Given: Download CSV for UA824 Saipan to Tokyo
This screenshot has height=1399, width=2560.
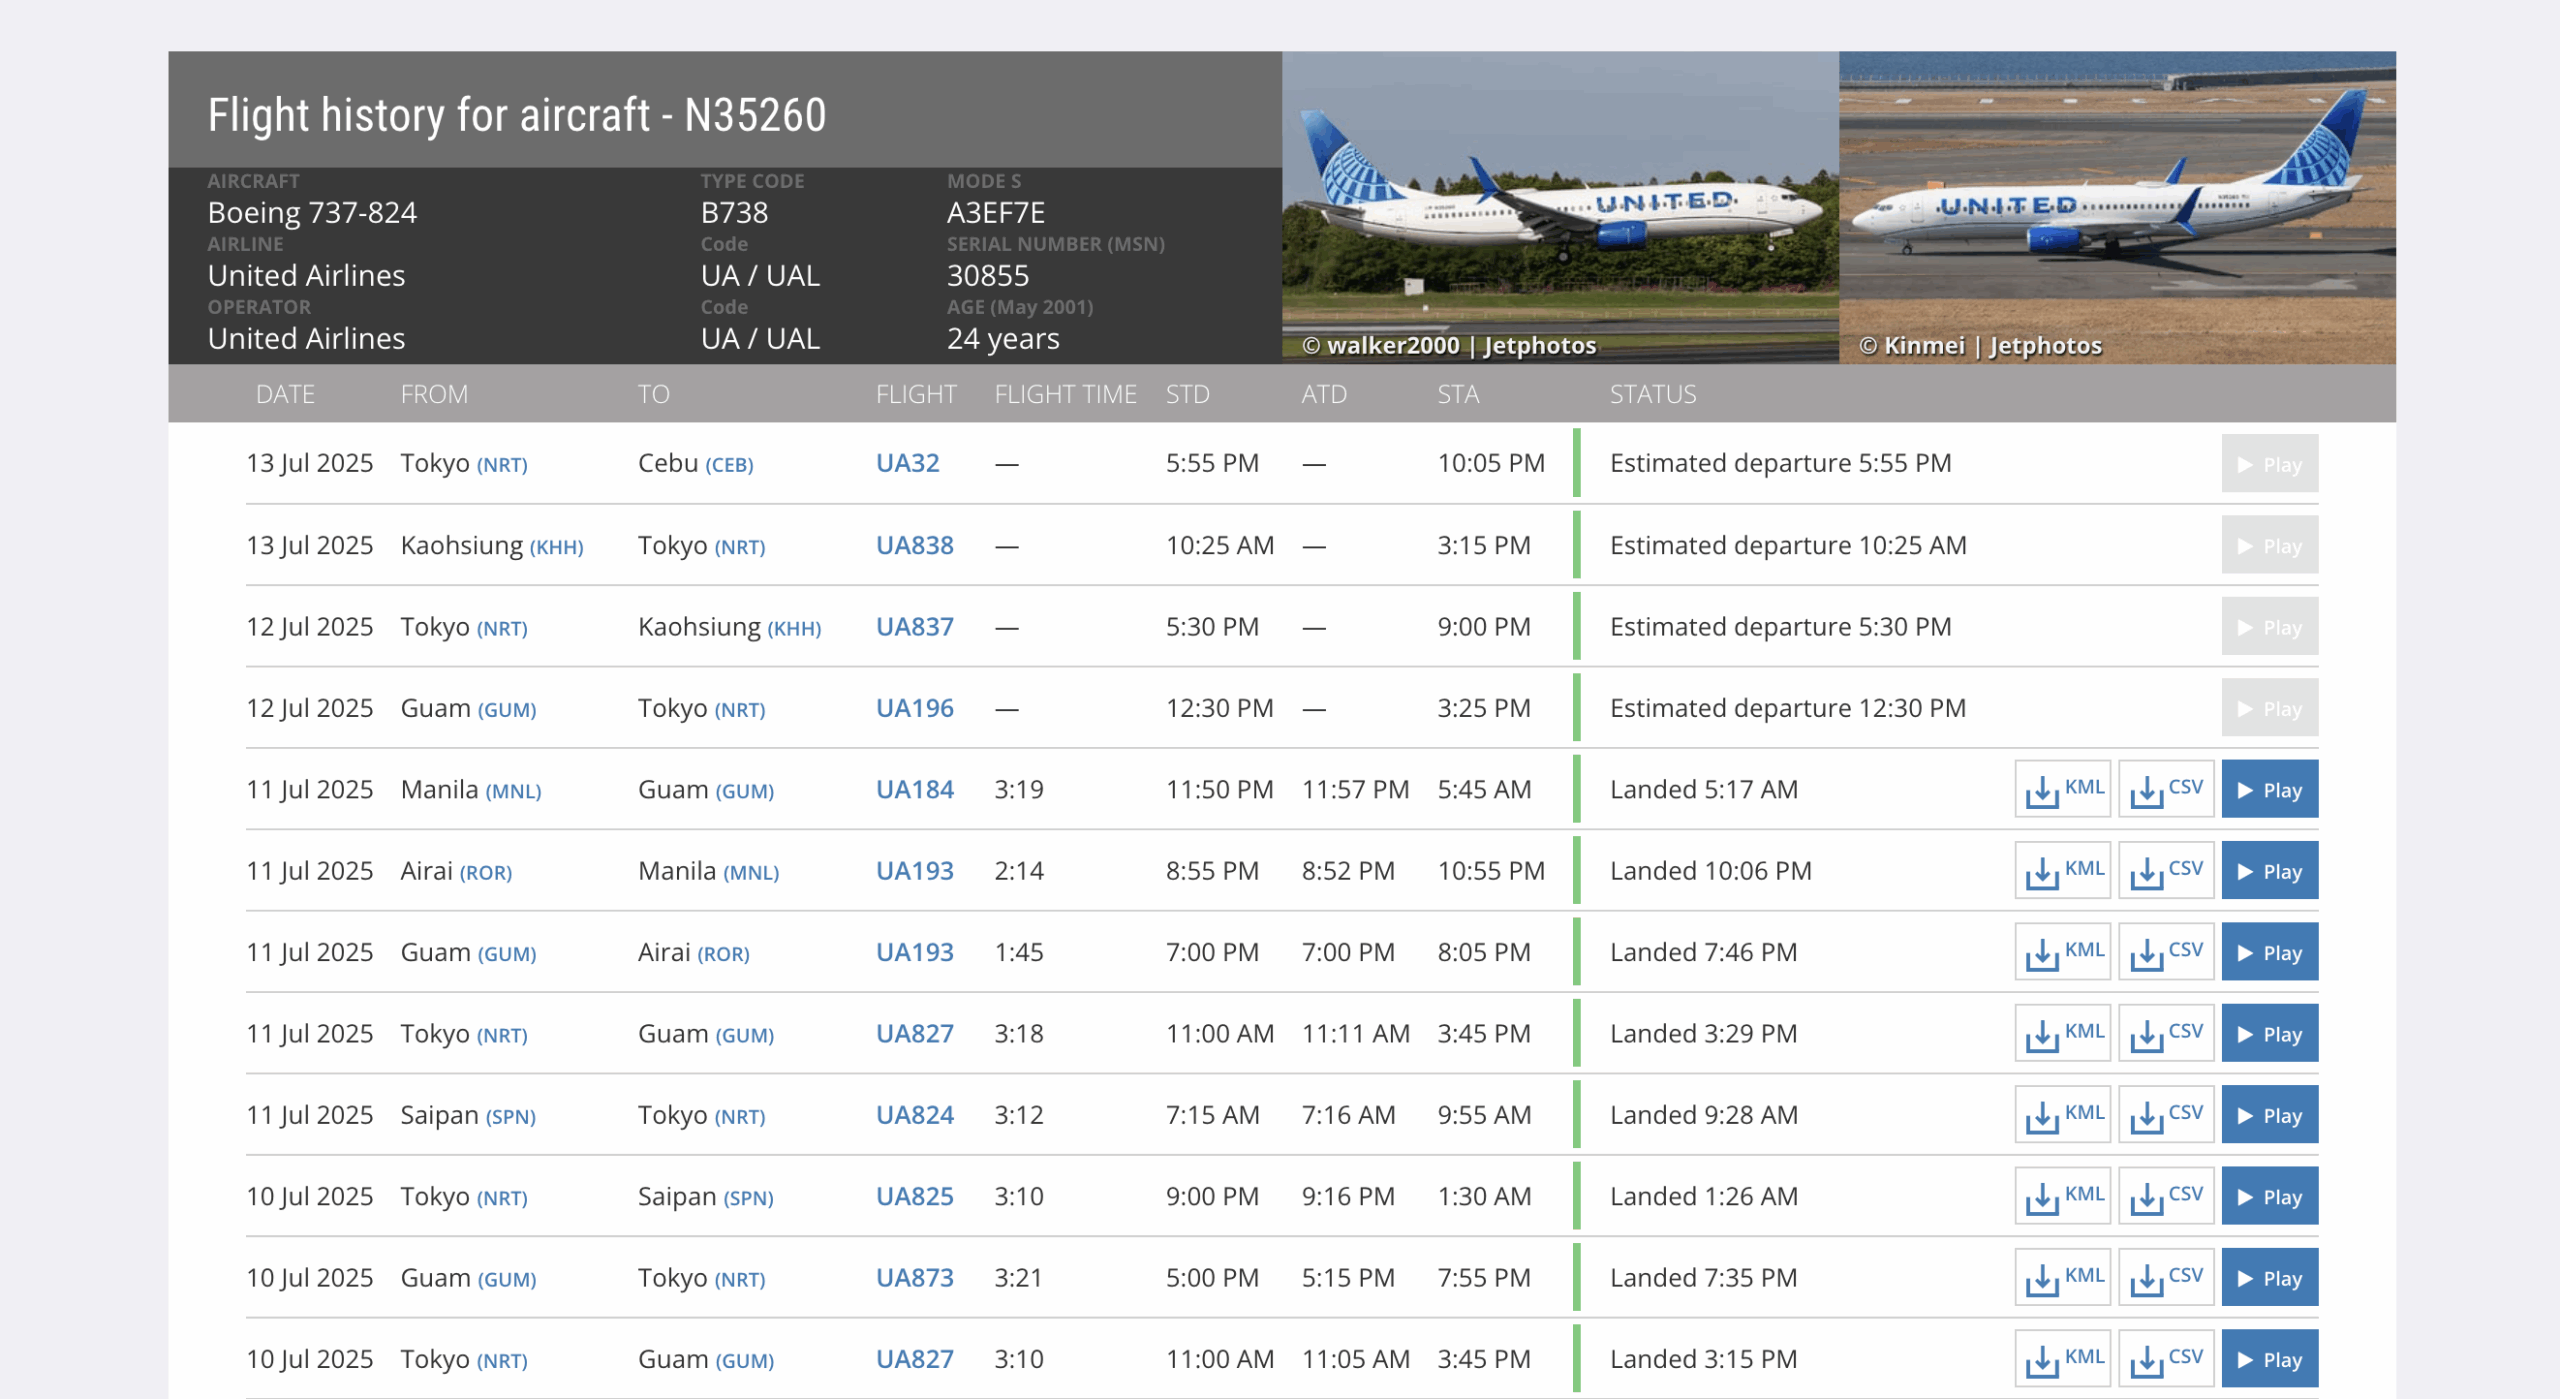Looking at the screenshot, I should click(2166, 1115).
